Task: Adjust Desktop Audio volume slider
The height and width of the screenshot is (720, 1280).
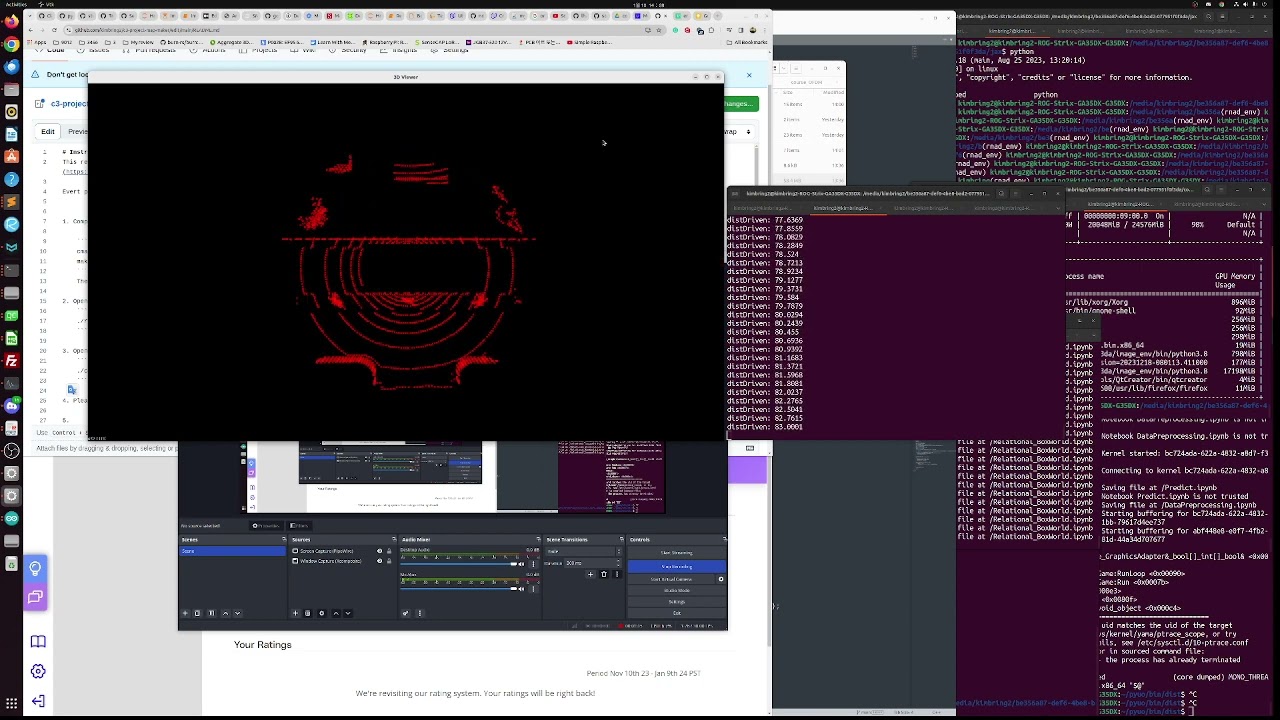Action: (458, 564)
